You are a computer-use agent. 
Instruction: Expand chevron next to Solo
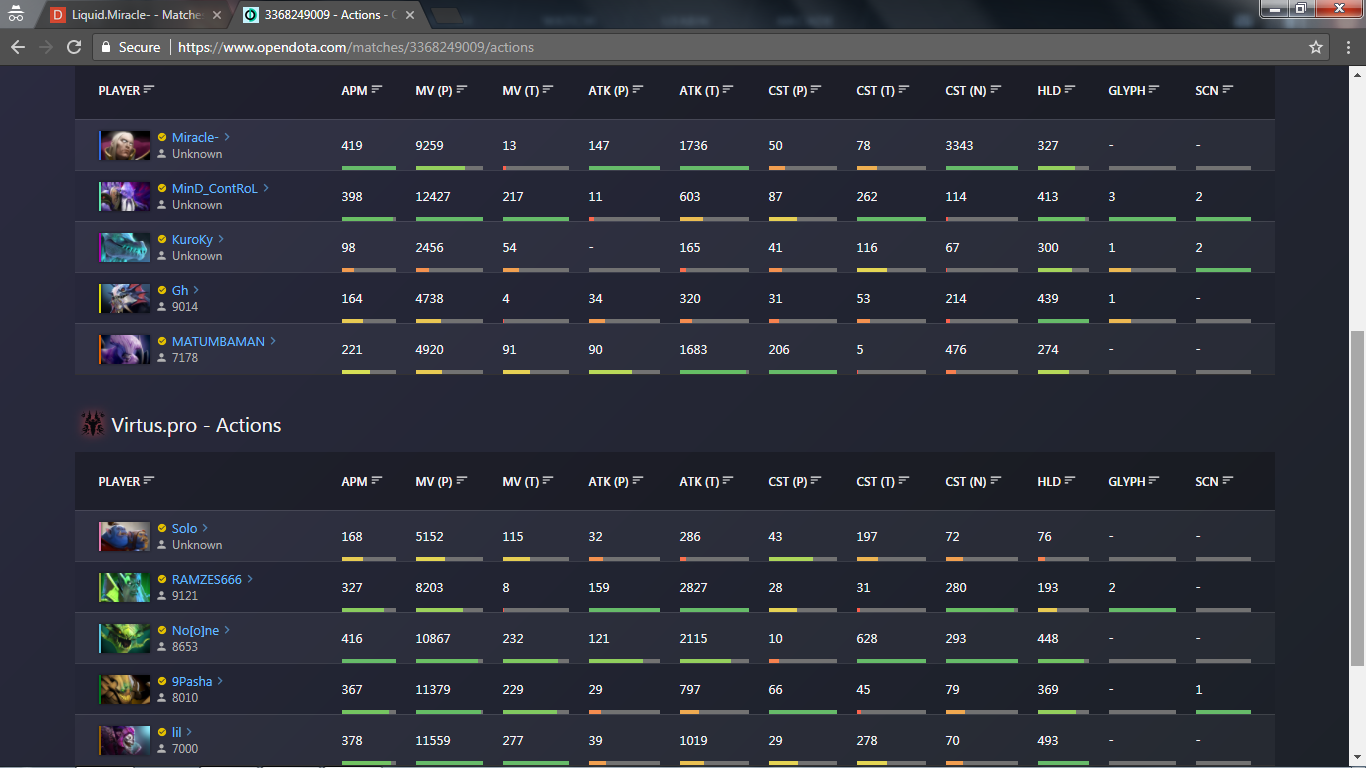[x=206, y=528]
